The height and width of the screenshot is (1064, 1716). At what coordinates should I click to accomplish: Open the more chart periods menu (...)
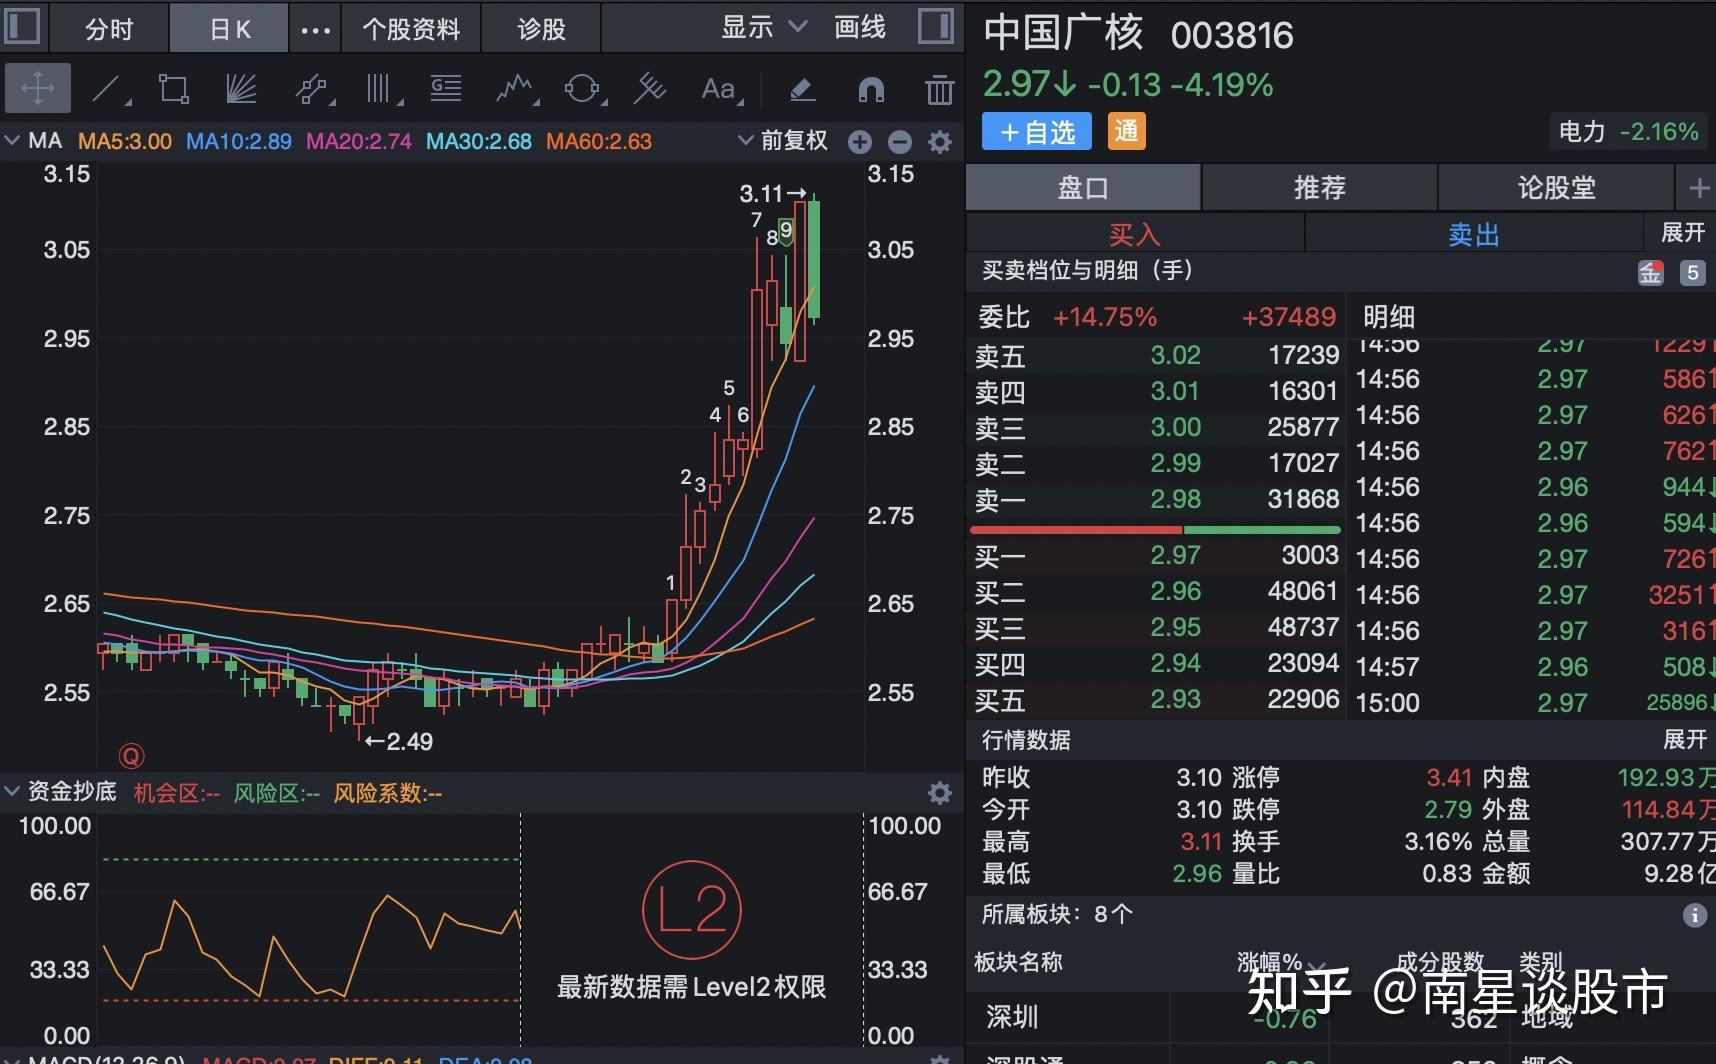pyautogui.click(x=315, y=29)
